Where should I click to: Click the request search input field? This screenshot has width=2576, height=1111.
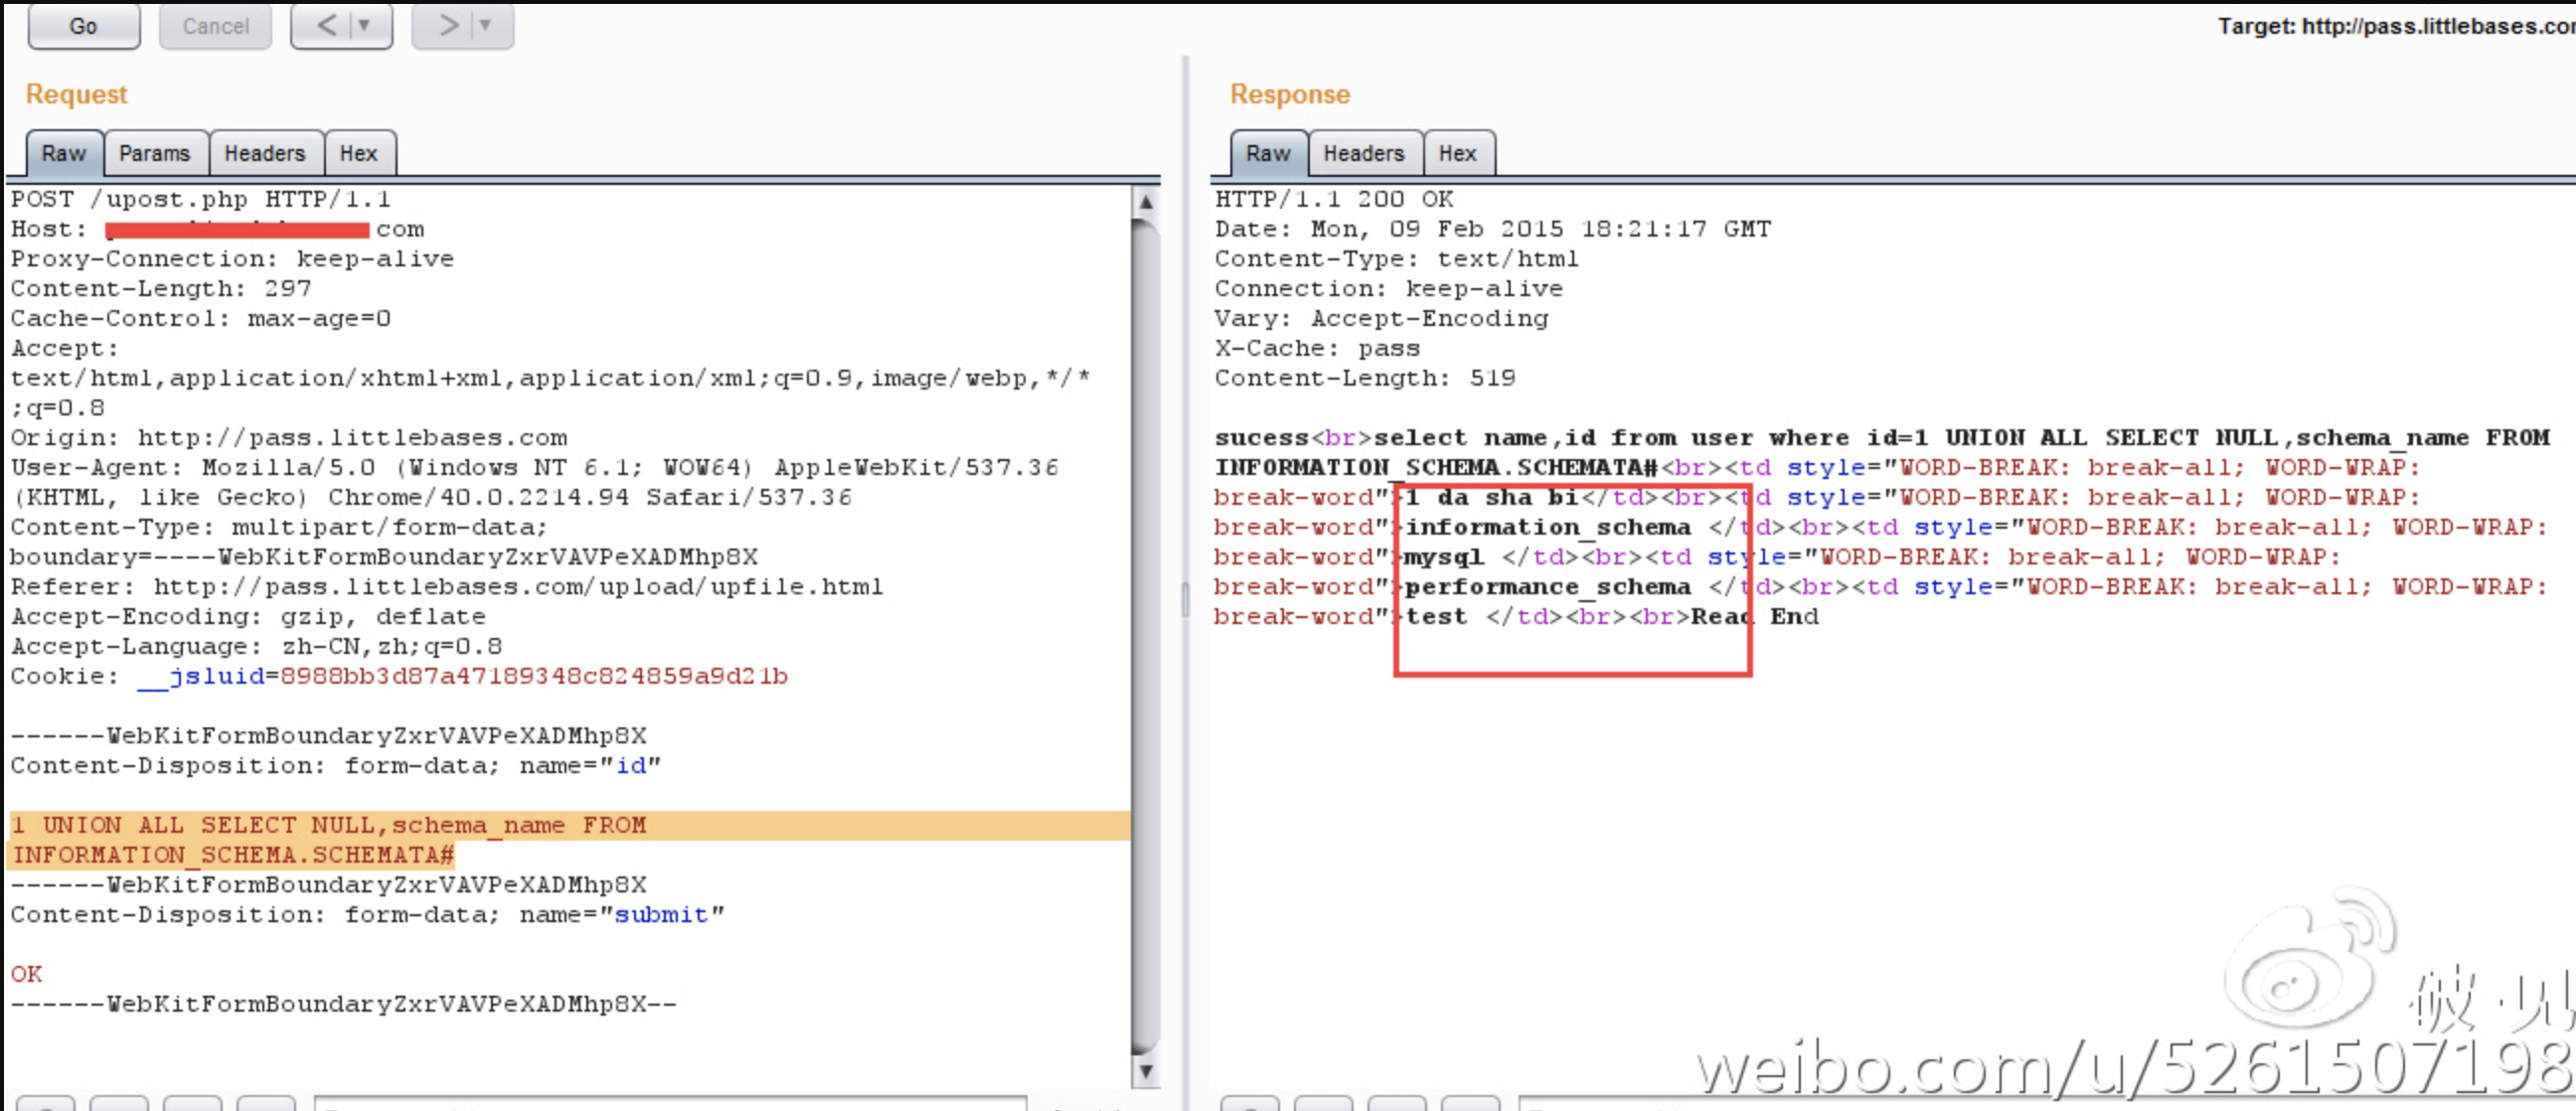(x=670, y=1103)
